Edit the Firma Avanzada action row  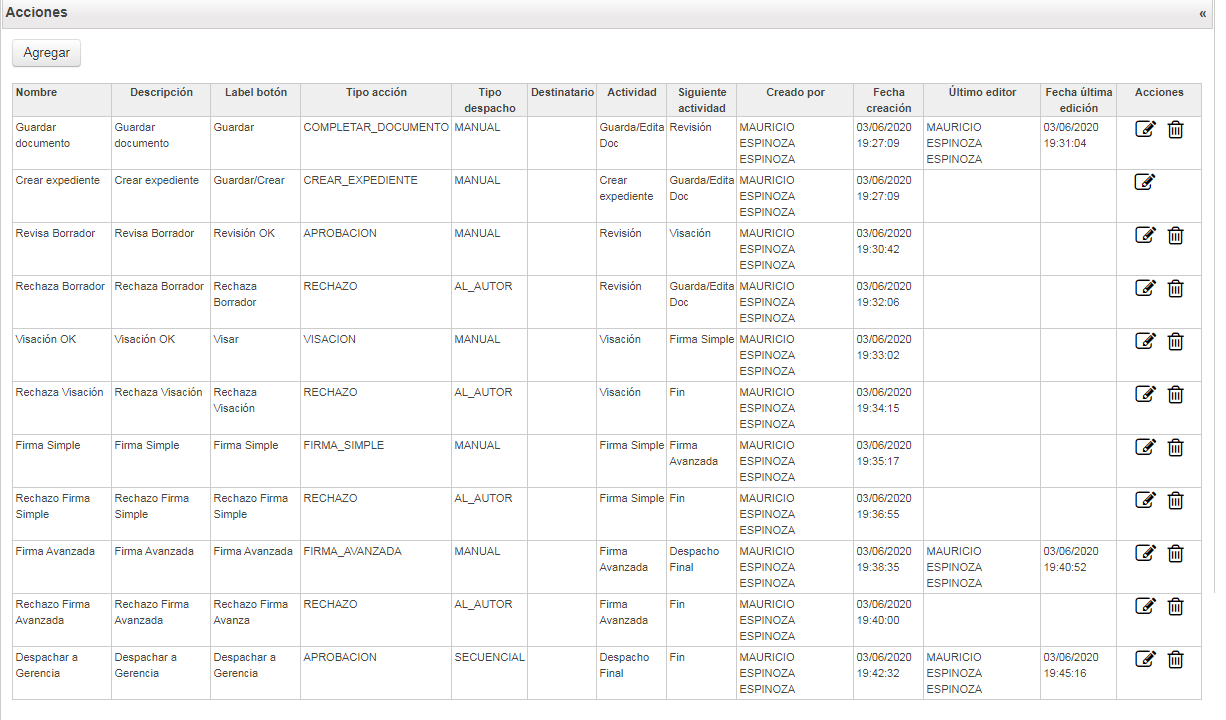tap(1146, 553)
